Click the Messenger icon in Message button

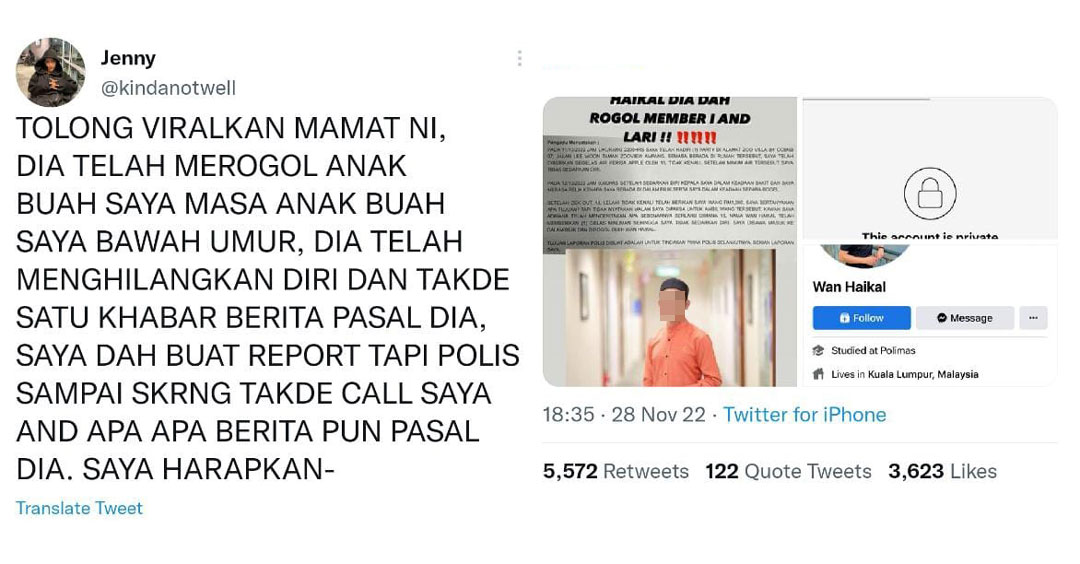click(942, 318)
